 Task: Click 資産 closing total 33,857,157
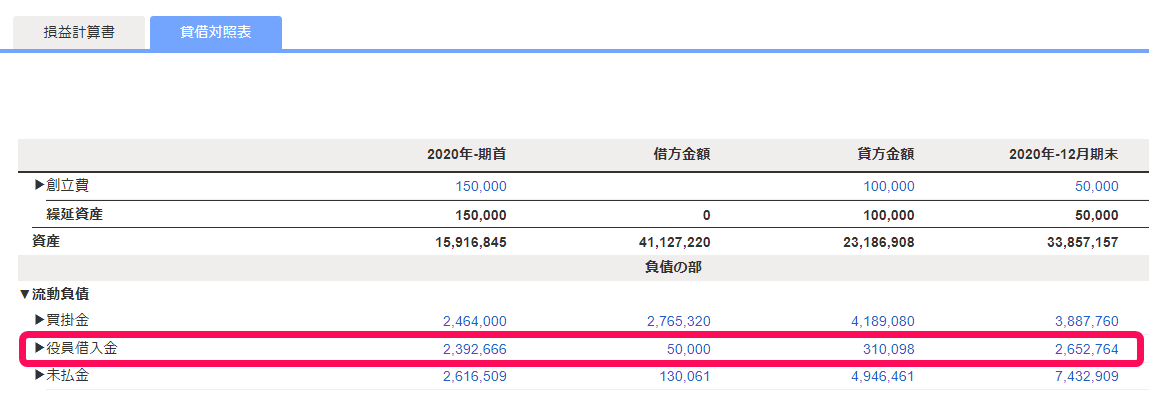pyautogui.click(x=1082, y=242)
